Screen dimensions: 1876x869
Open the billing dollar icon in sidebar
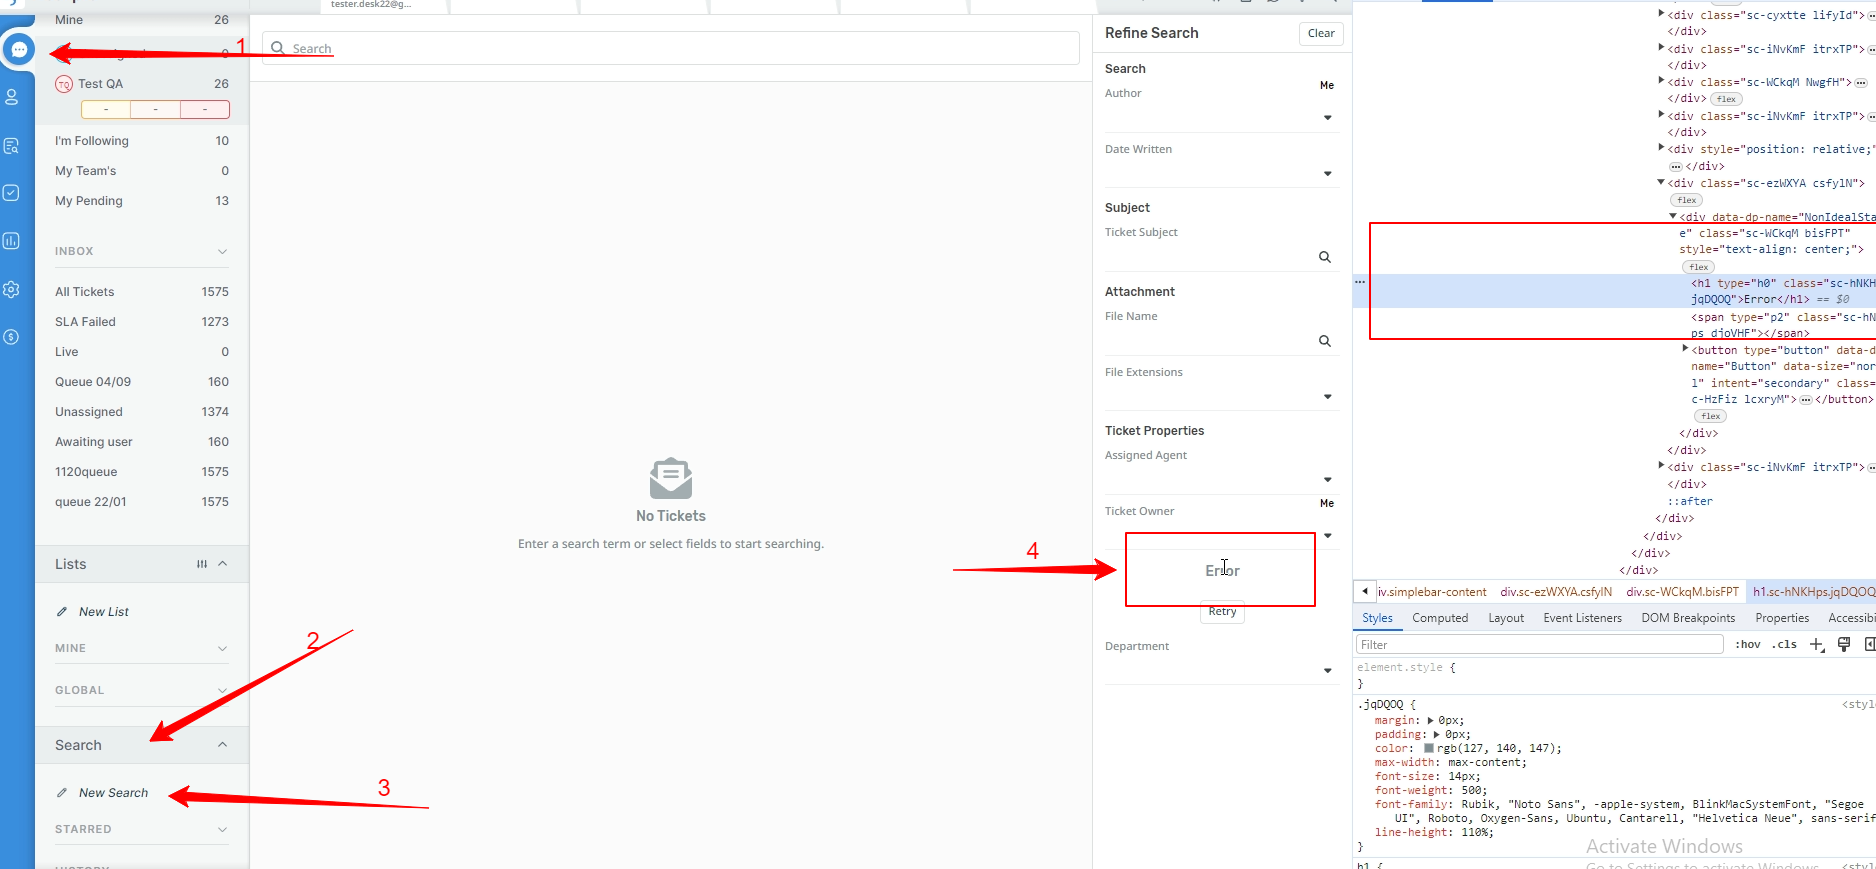tap(12, 337)
